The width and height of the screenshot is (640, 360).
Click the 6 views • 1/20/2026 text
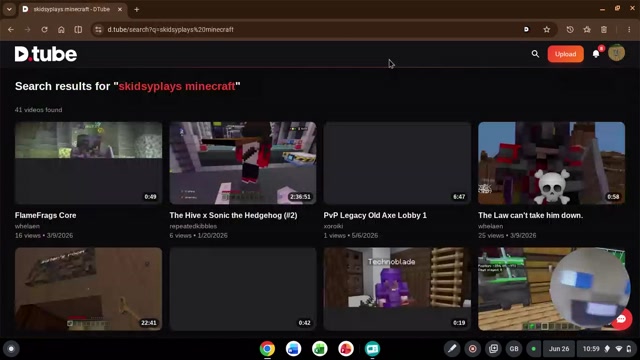point(198,236)
